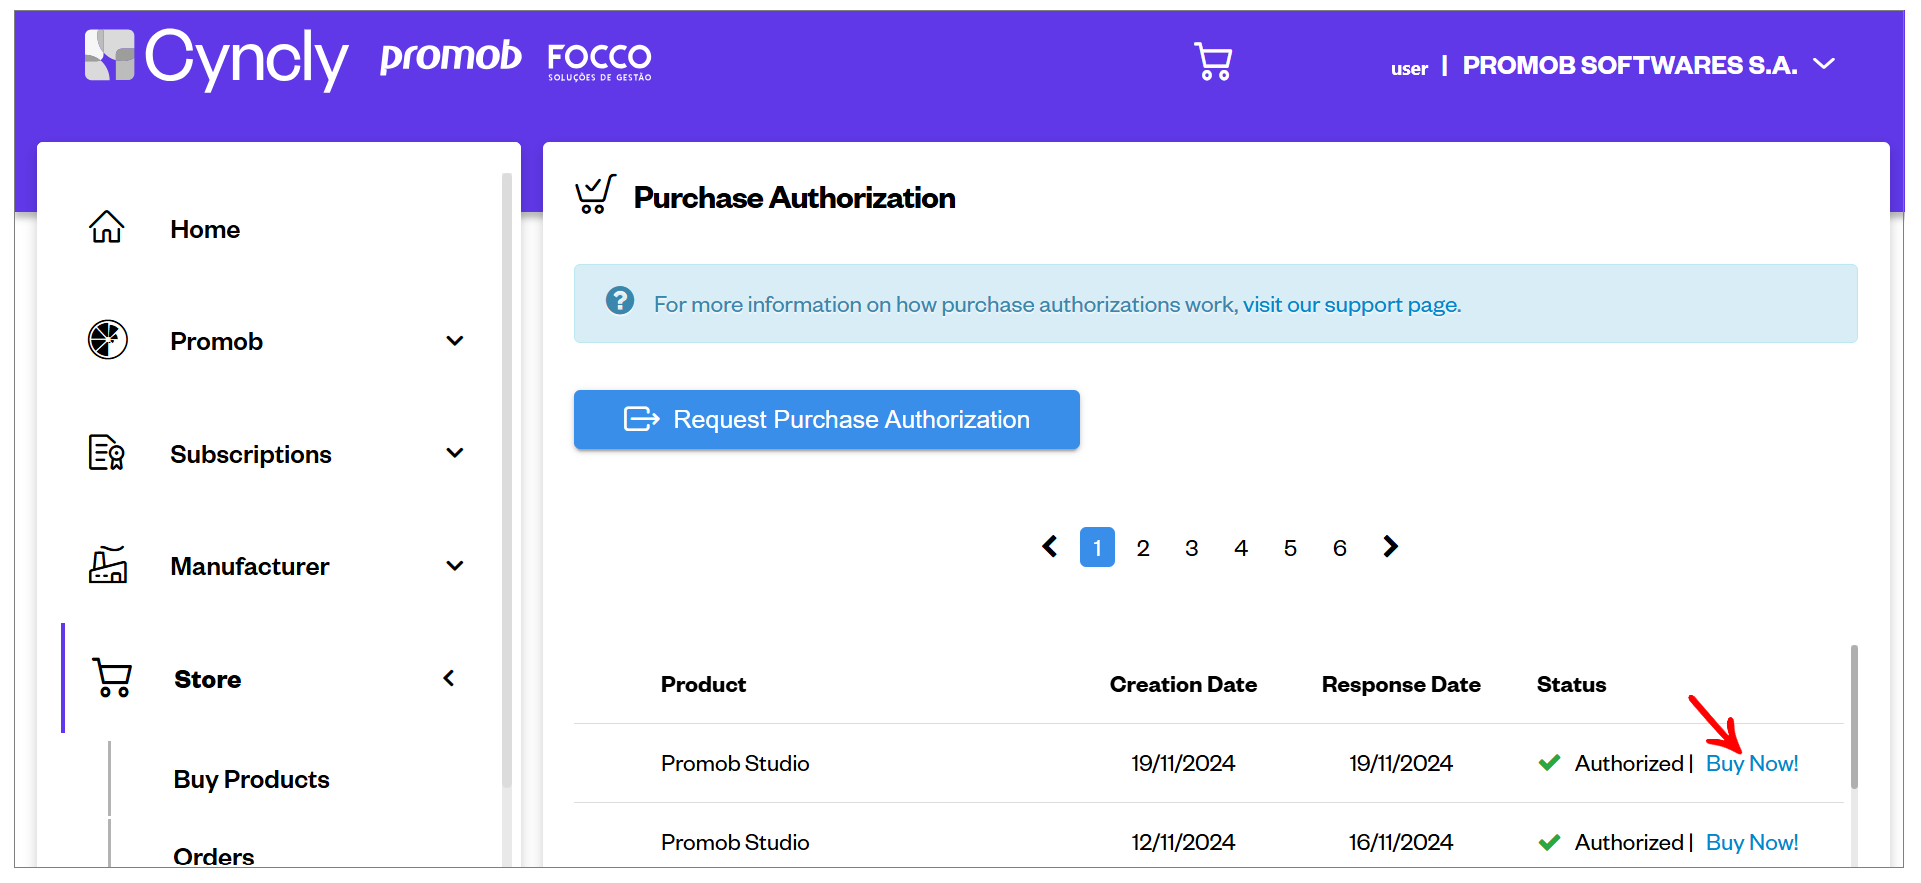Click PROMOB SOFTWARES S.A. account name
Viewport: 1921px width, 883px height.
click(1630, 65)
